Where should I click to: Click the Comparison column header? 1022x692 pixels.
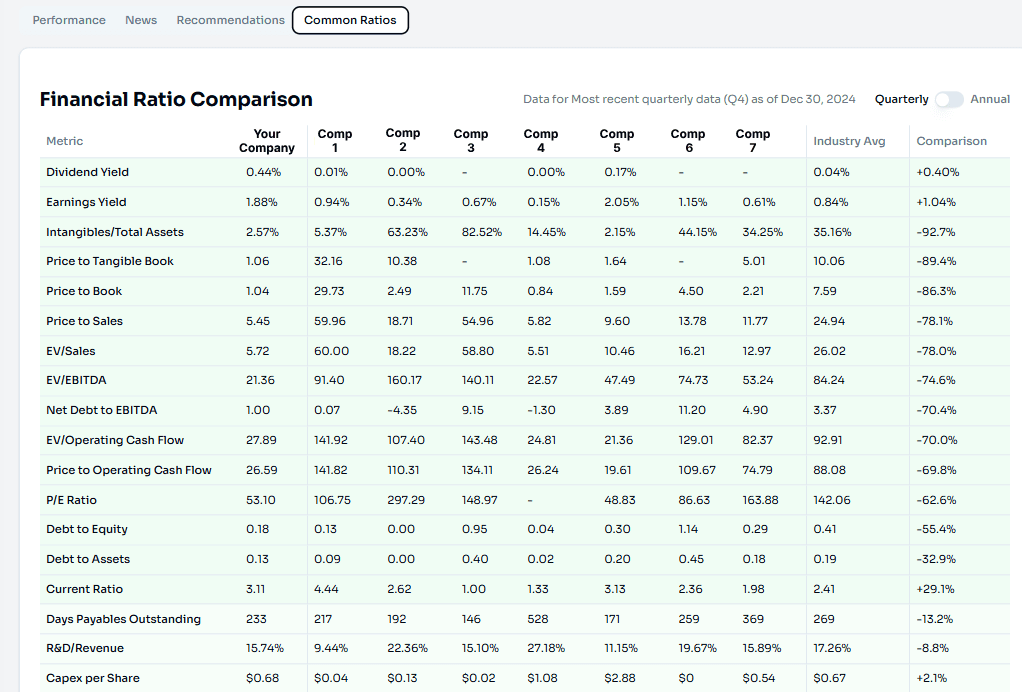(x=951, y=141)
